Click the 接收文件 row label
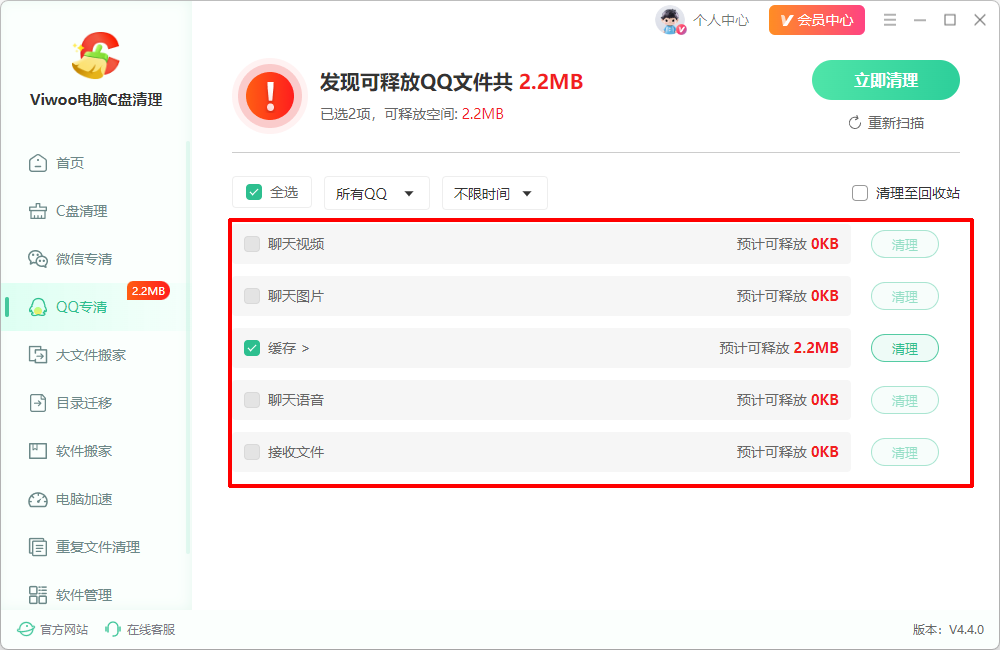The height and width of the screenshot is (650, 1000). [296, 452]
